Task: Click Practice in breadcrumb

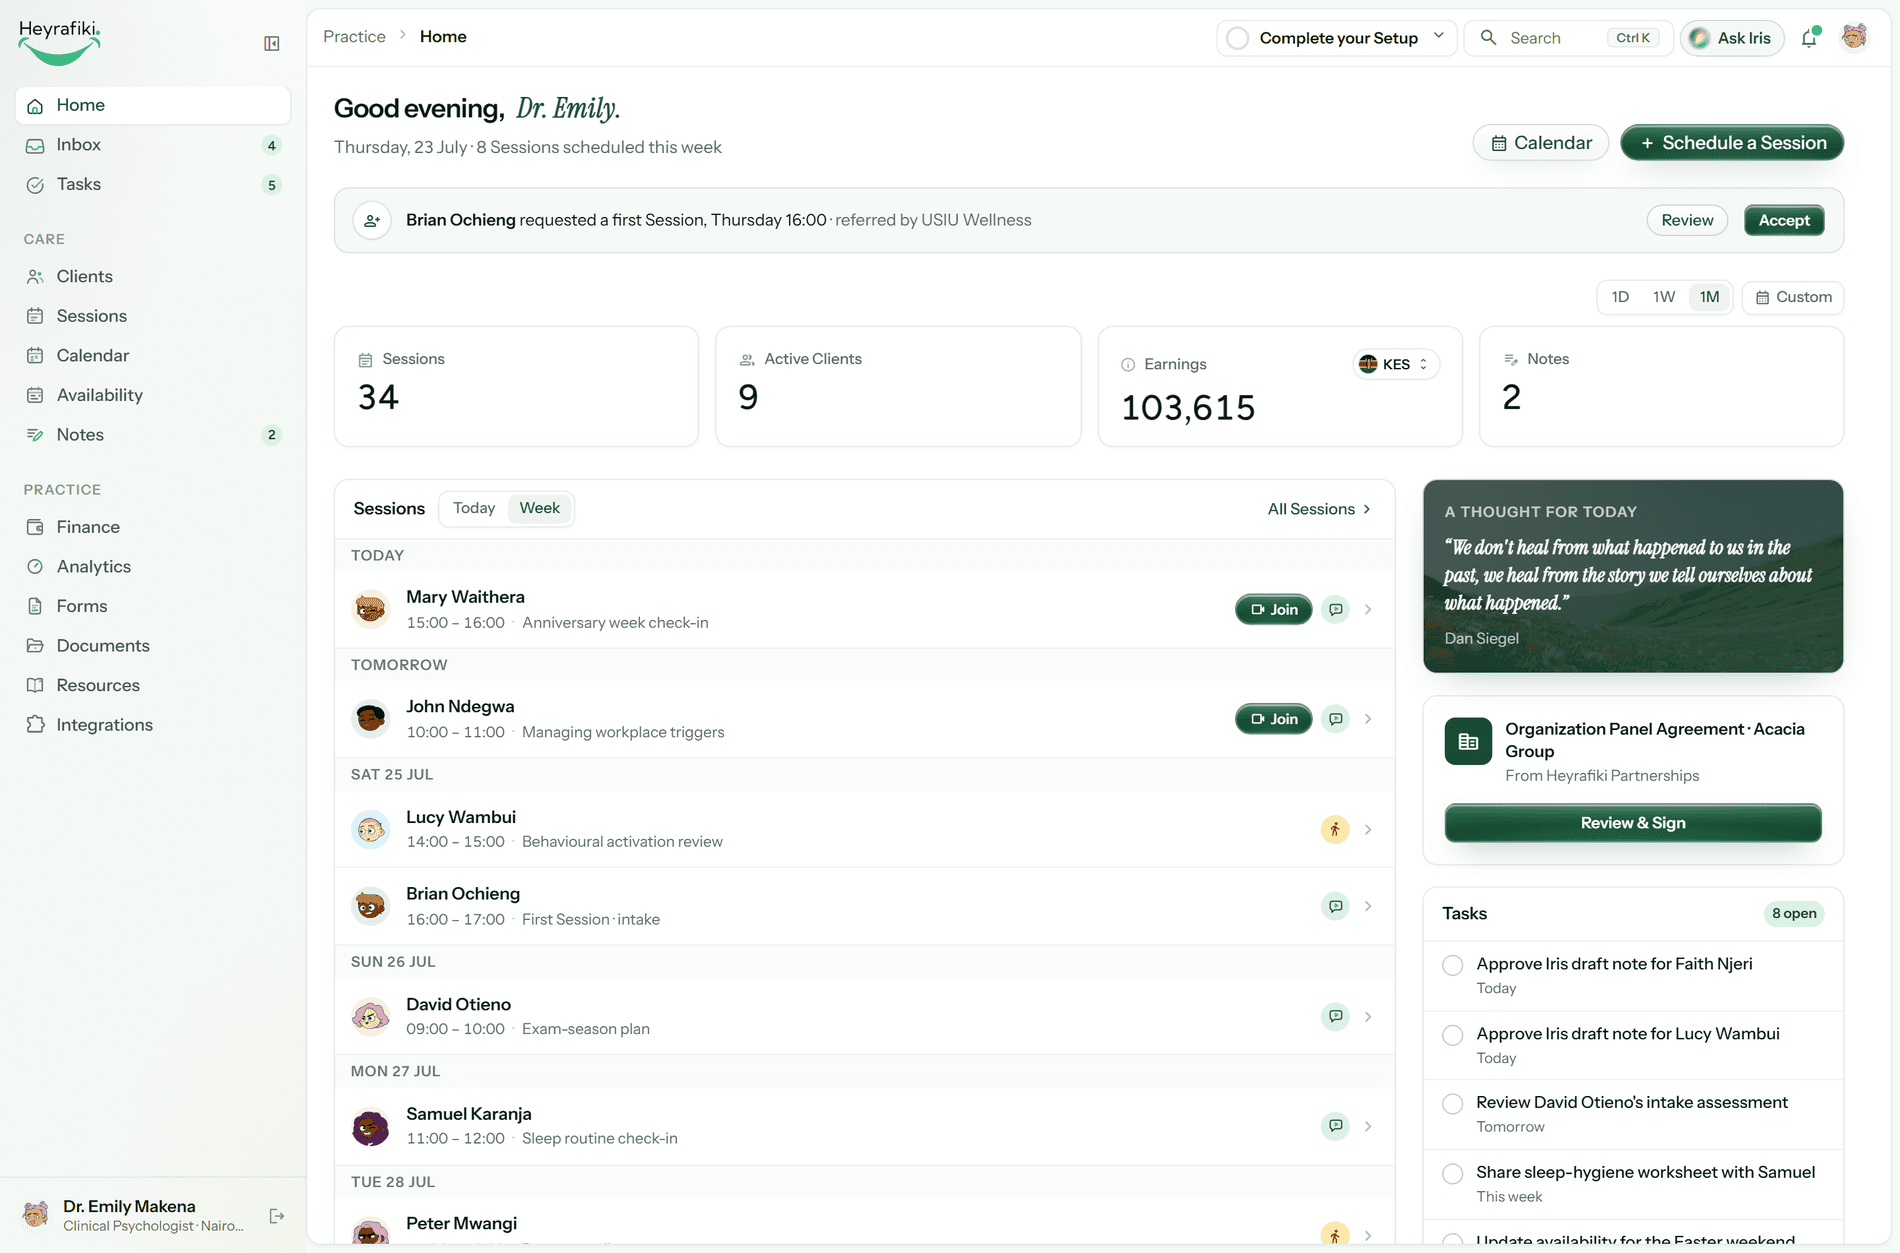Action: pos(354,36)
